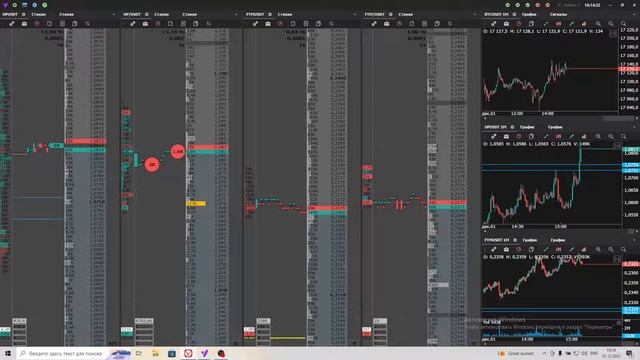Select FTMUSDT 1m chart tab
The image size is (640, 360).
pos(497,240)
